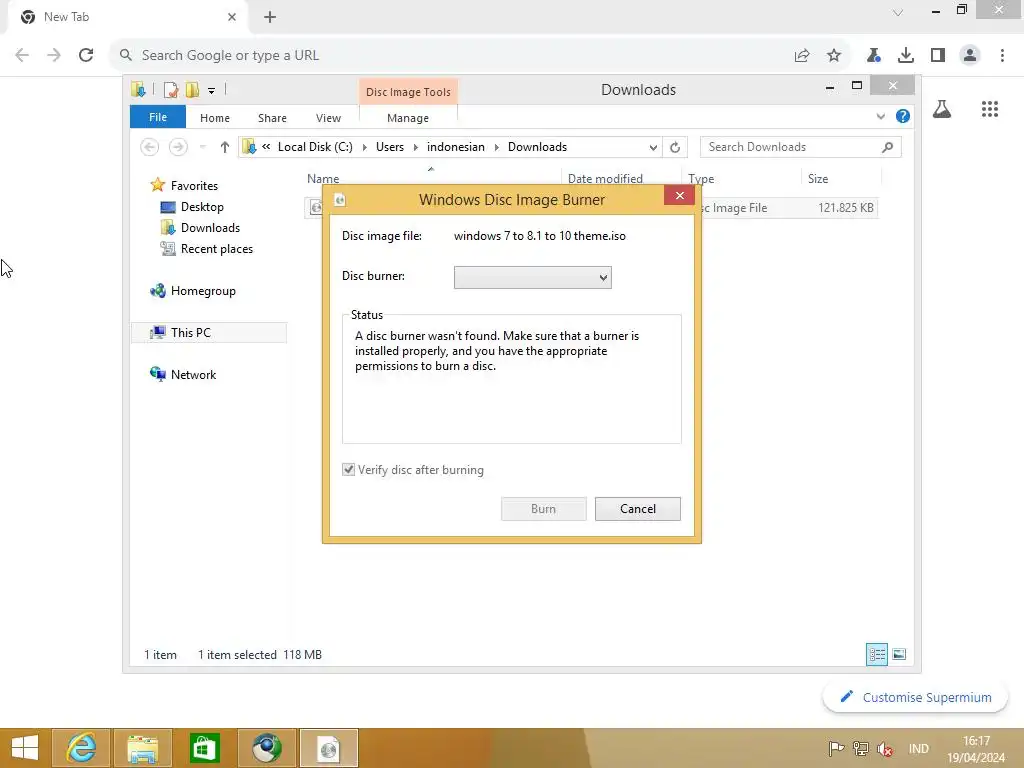Focus the Search Downloads field
Image resolution: width=1024 pixels, height=768 pixels.
(800, 148)
